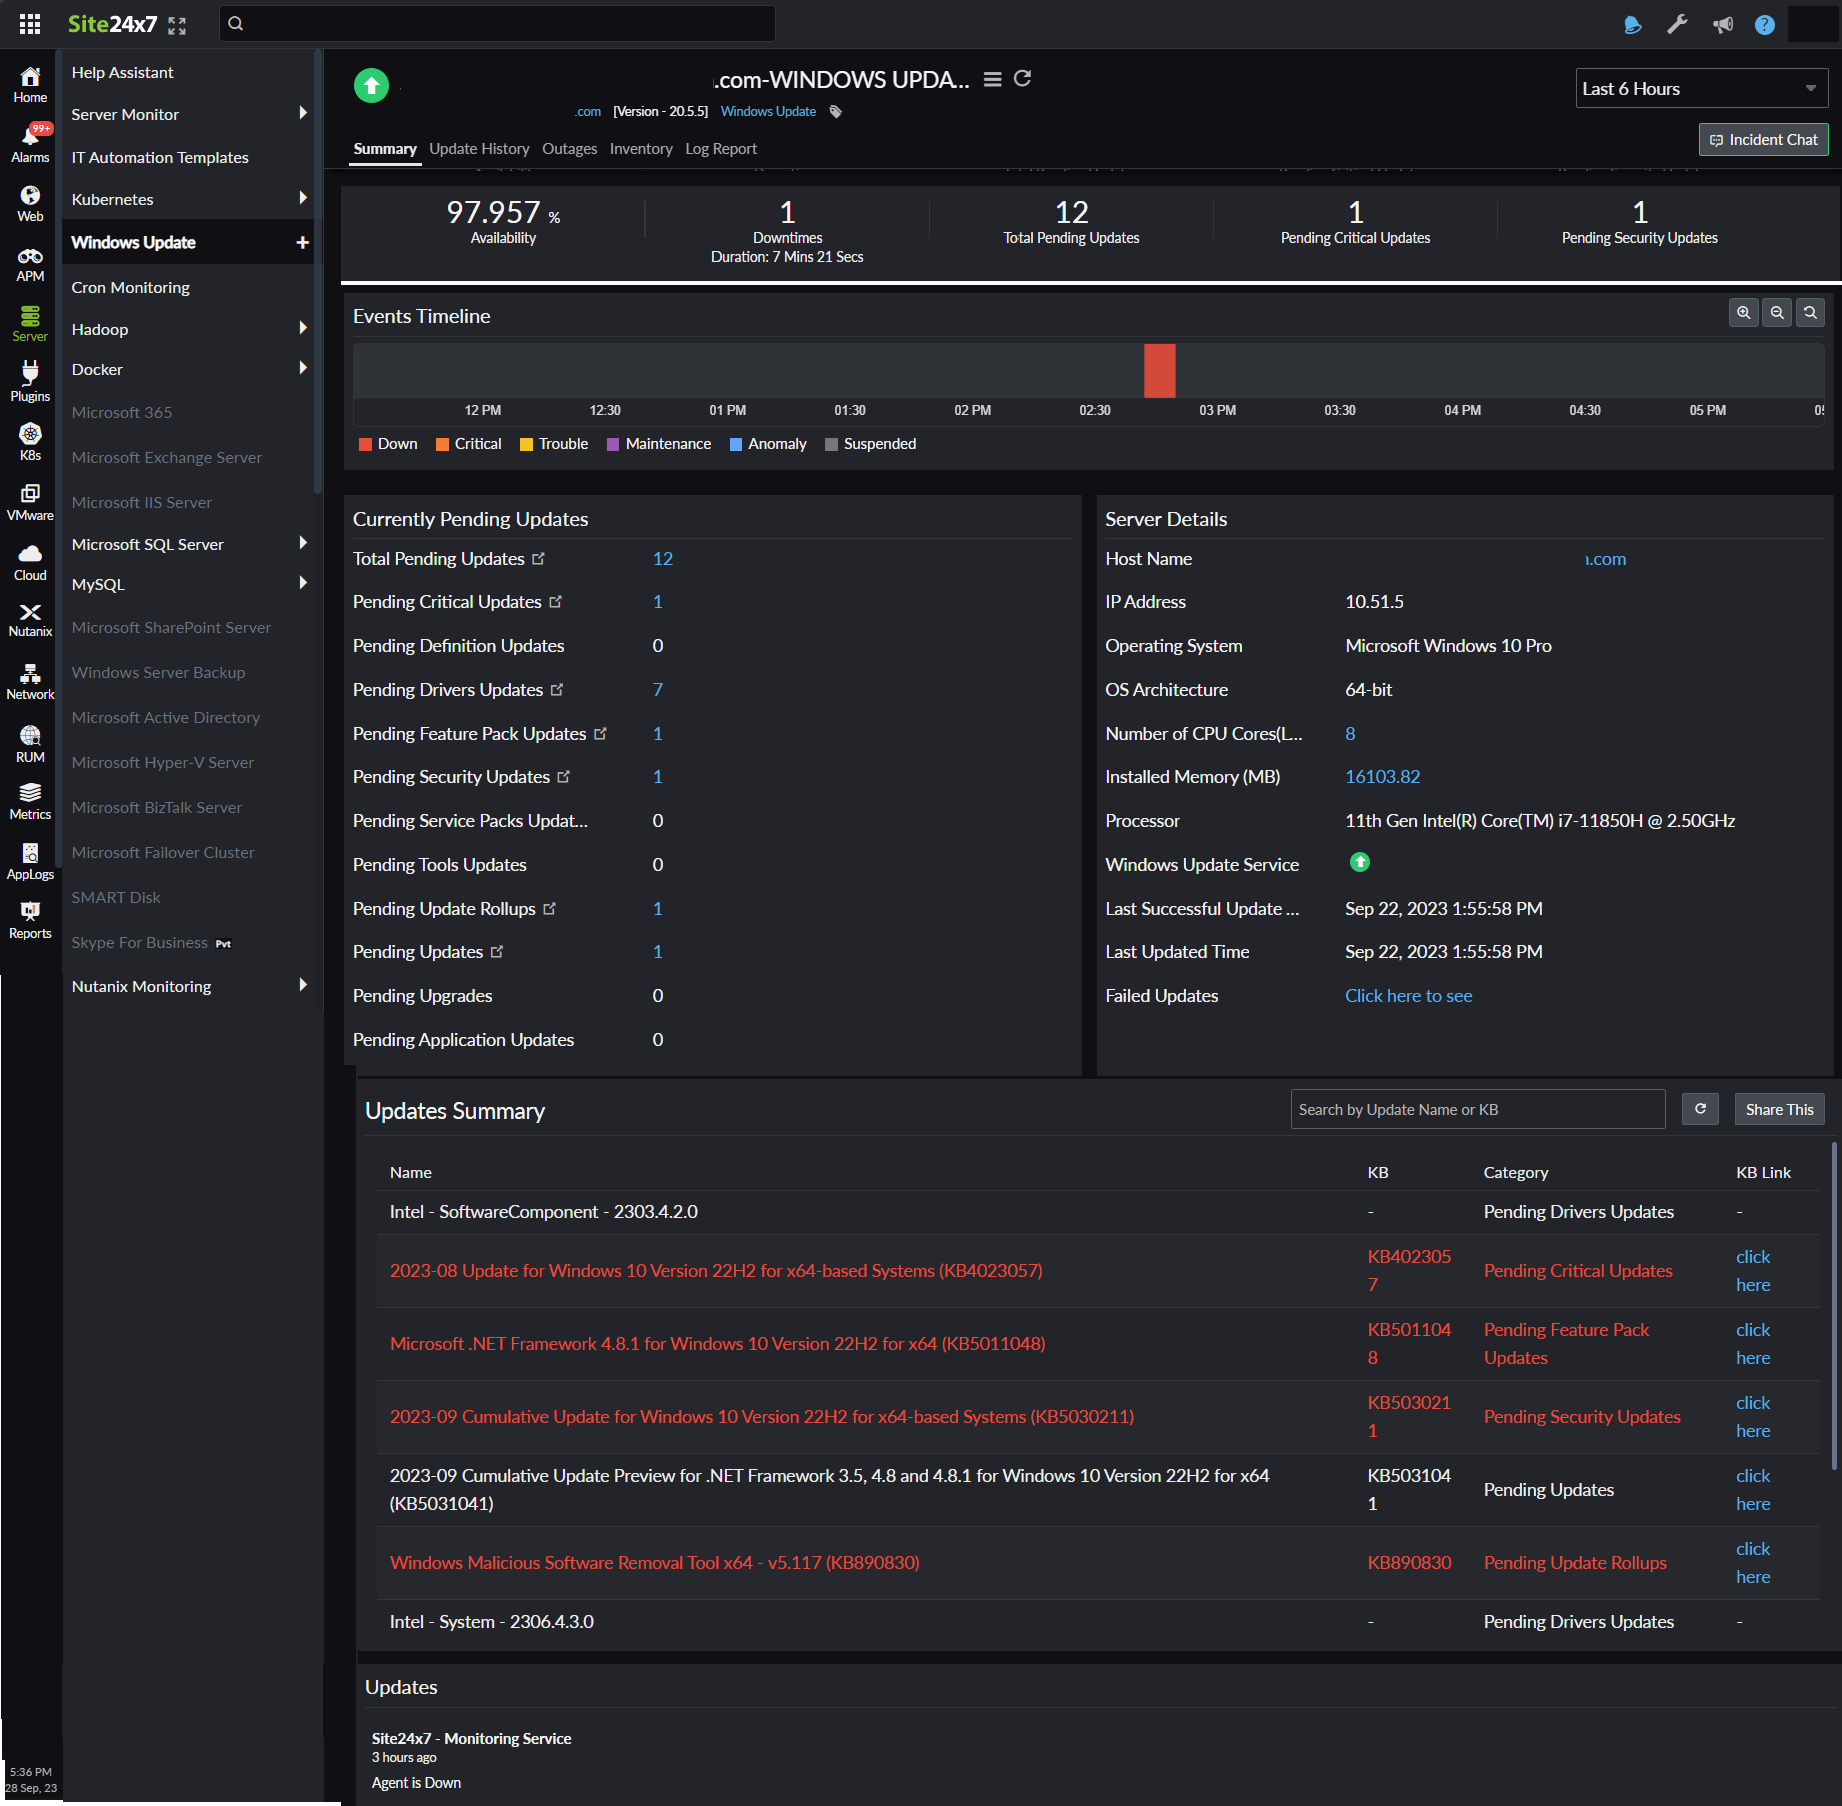The image size is (1842, 1806).
Task: Open the app launcher grid icon
Action: [x=29, y=24]
